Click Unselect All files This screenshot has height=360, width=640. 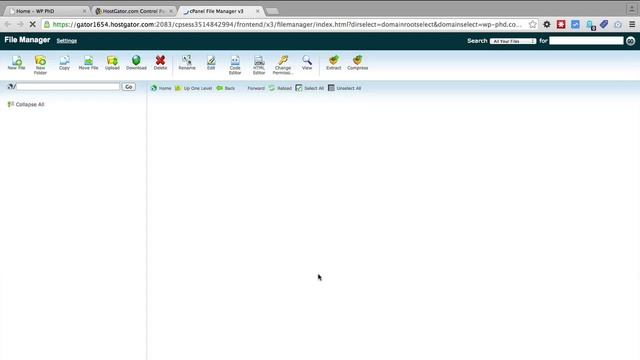click(345, 88)
